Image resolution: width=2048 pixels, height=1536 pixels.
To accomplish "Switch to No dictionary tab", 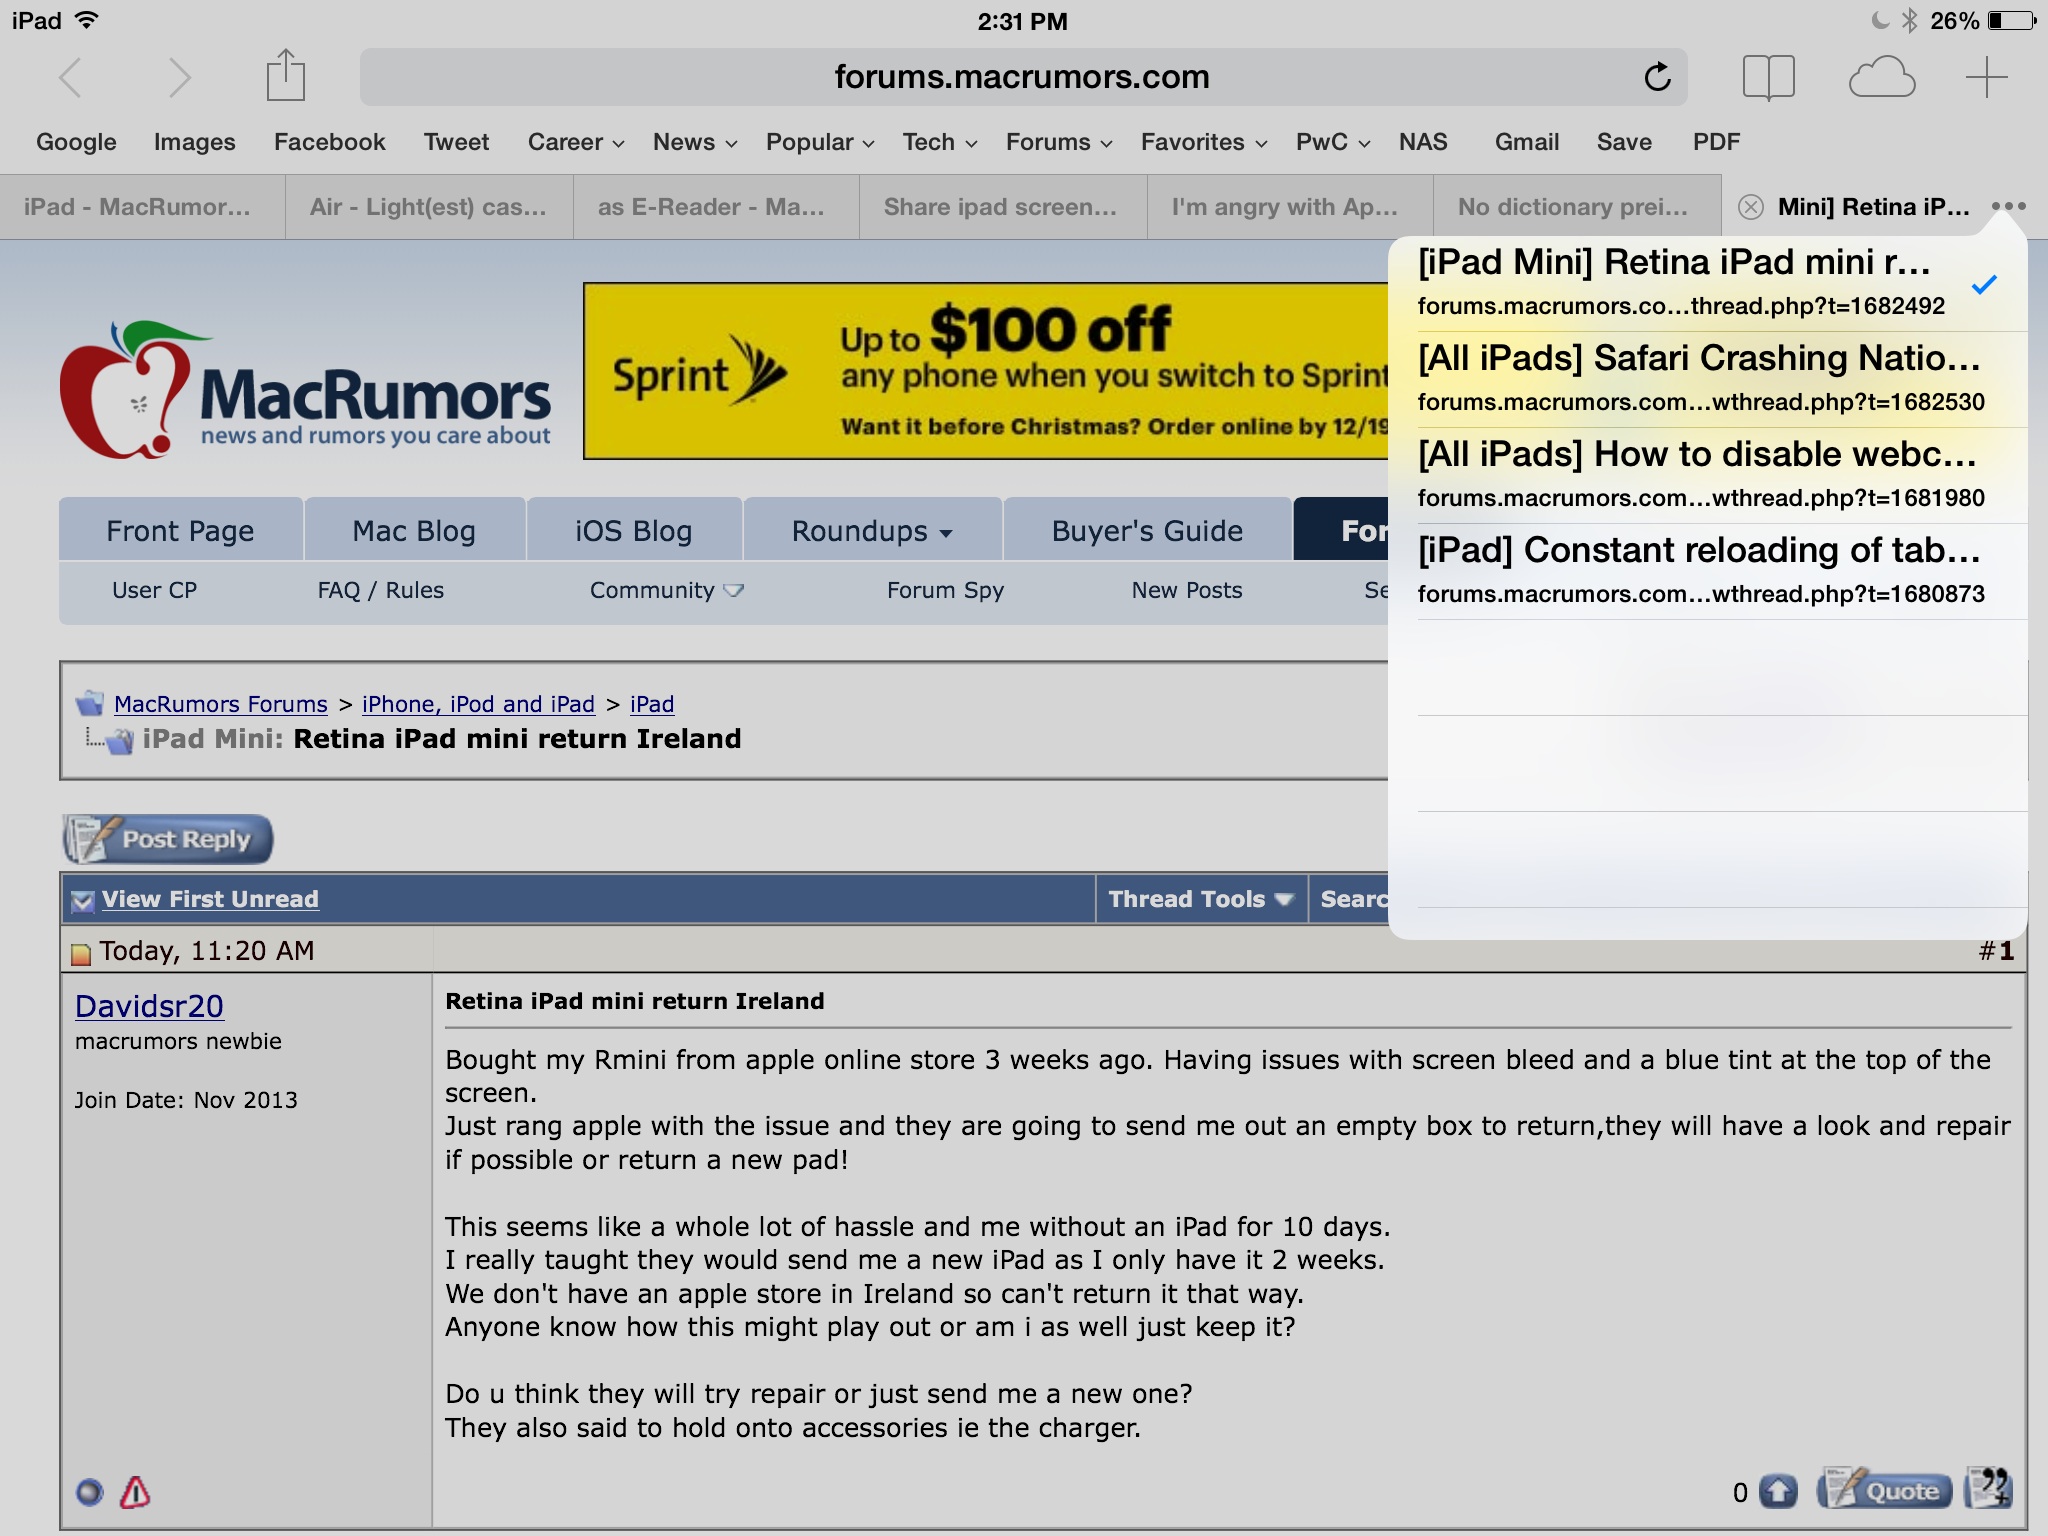I will pyautogui.click(x=1577, y=207).
